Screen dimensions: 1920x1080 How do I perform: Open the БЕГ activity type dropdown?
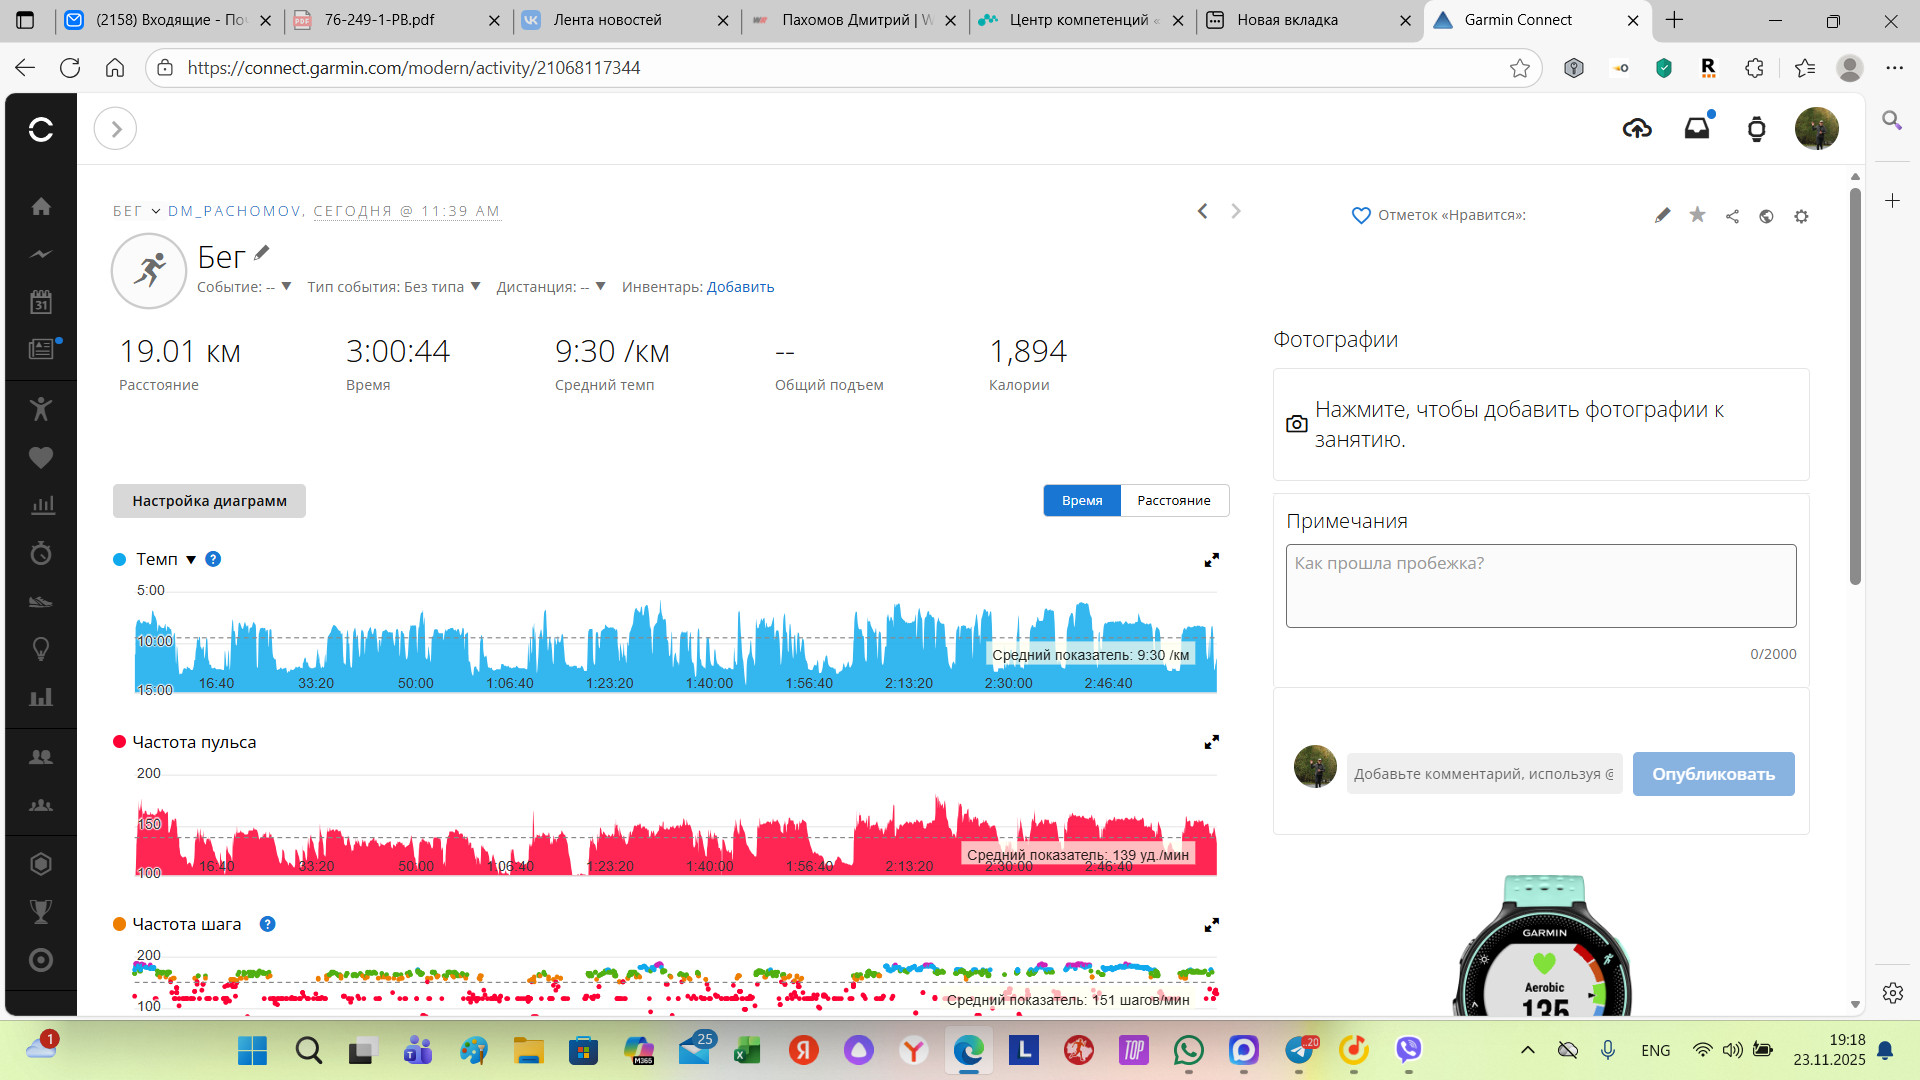(136, 211)
